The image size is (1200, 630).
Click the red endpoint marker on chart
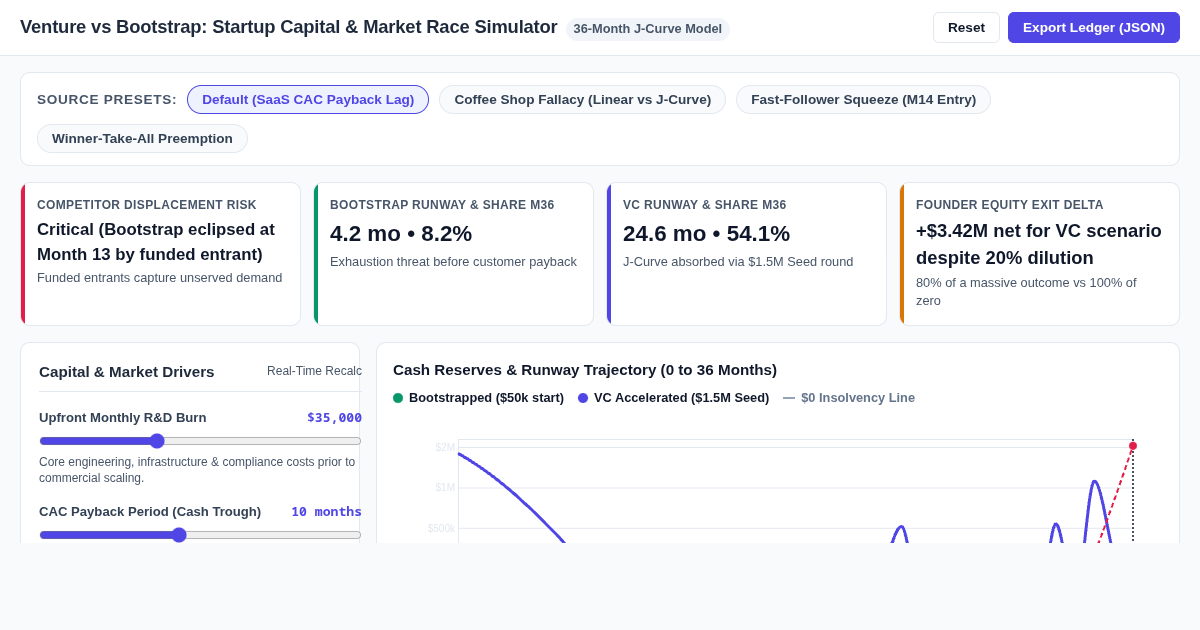coord(1133,446)
